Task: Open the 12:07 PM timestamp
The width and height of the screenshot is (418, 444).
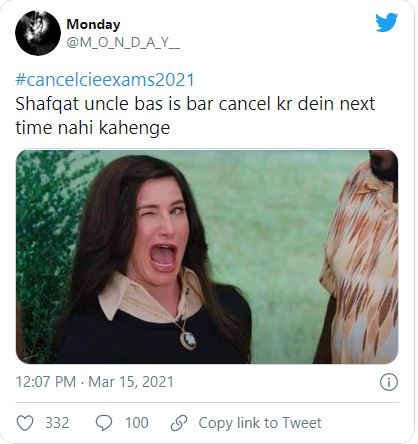Action: [46, 382]
